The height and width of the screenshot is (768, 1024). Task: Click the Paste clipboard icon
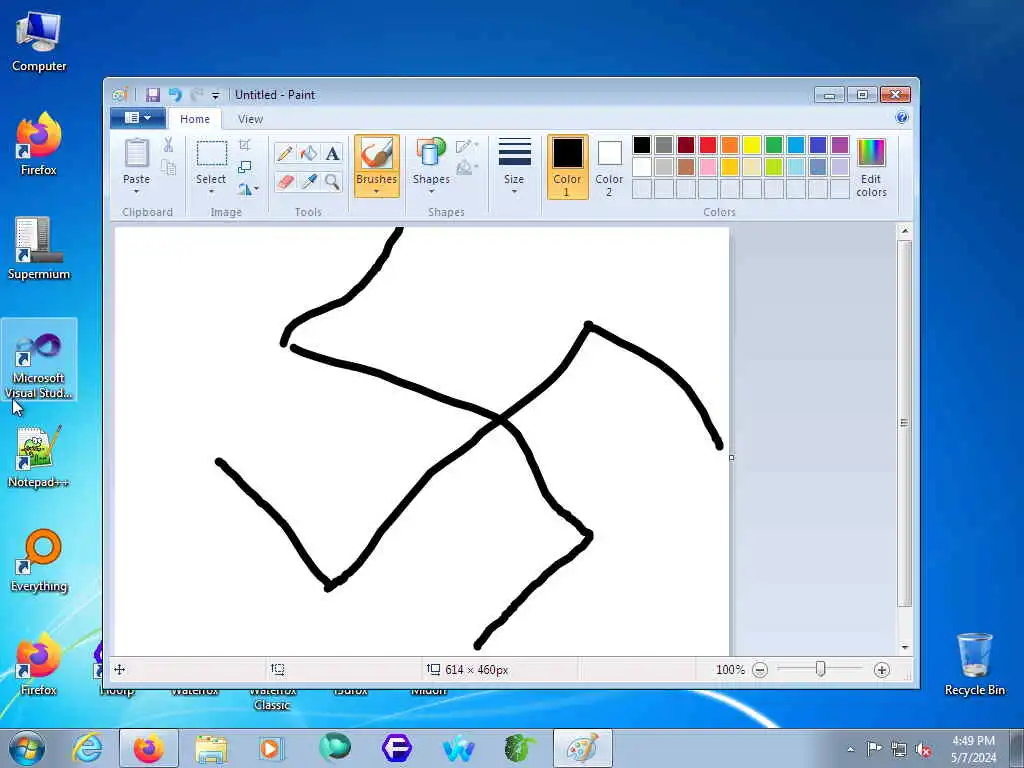coord(136,155)
